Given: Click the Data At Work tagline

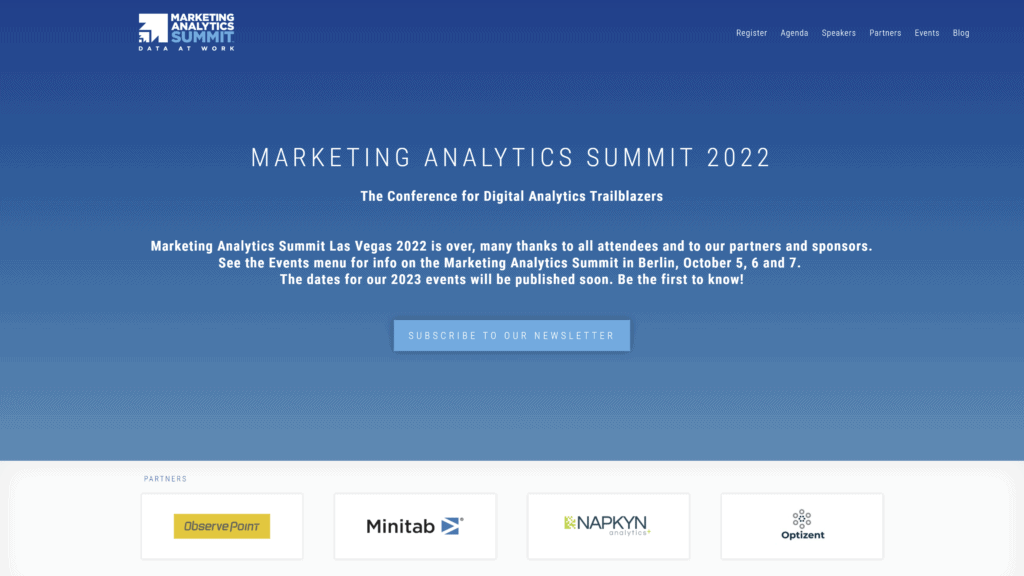Looking at the screenshot, I should (186, 48).
